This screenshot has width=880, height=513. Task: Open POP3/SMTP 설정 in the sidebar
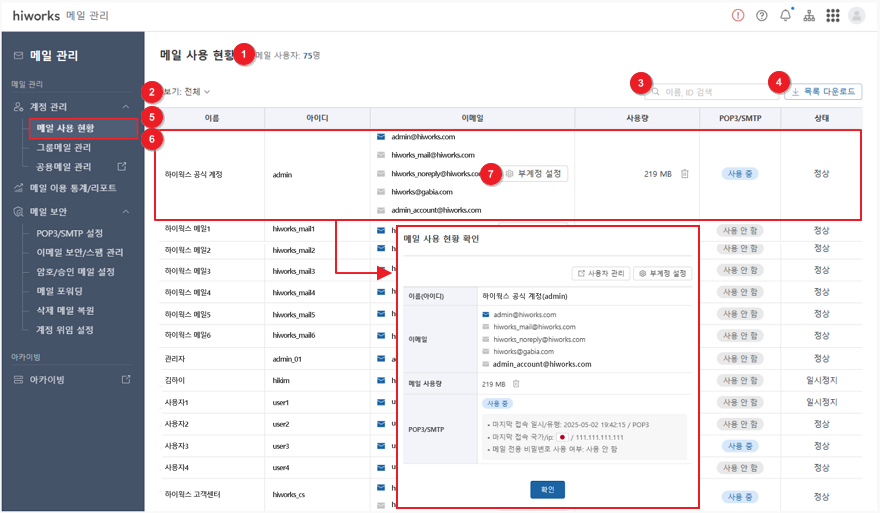click(69, 233)
